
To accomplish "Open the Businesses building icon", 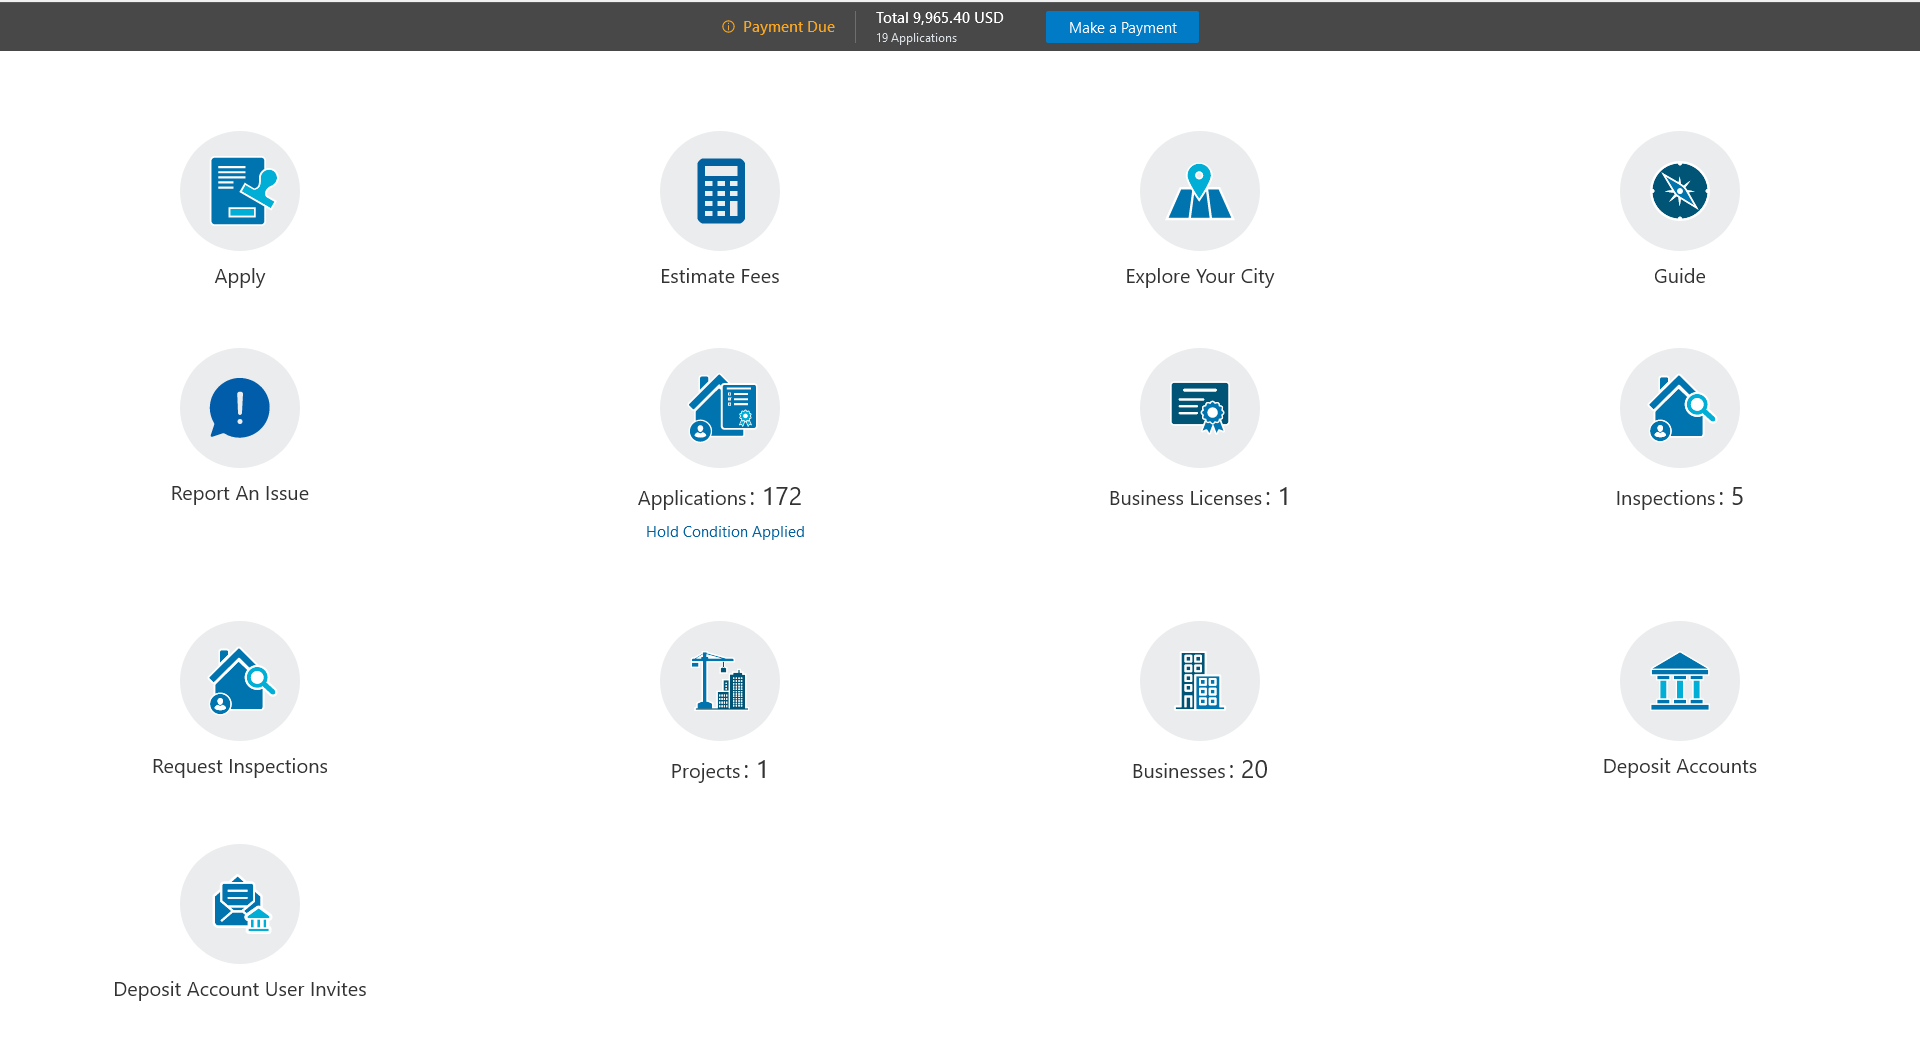I will tap(1200, 681).
